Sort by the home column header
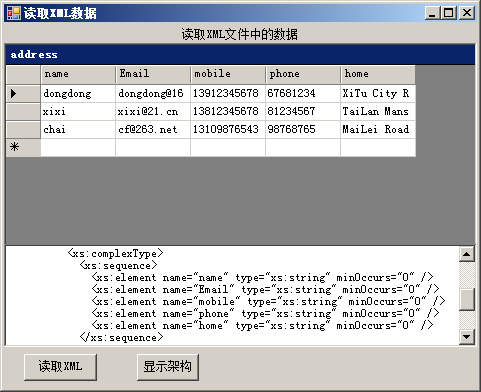Image resolution: width=481 pixels, height=392 pixels. pyautogui.click(x=378, y=75)
